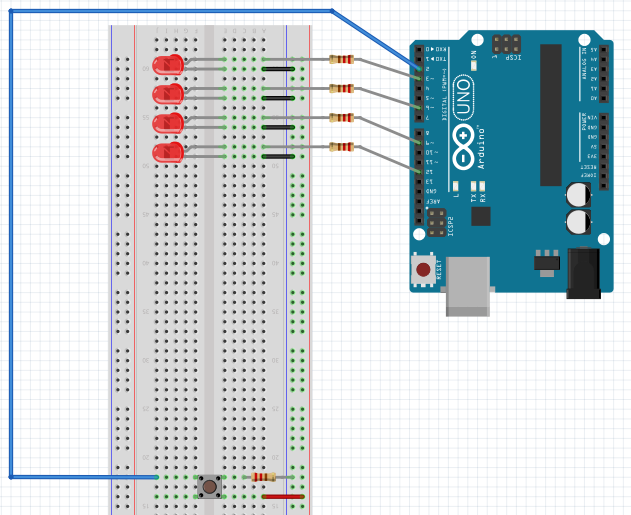Select the long blue wire at left edge
Screen dimensions: 631x515
11,250
